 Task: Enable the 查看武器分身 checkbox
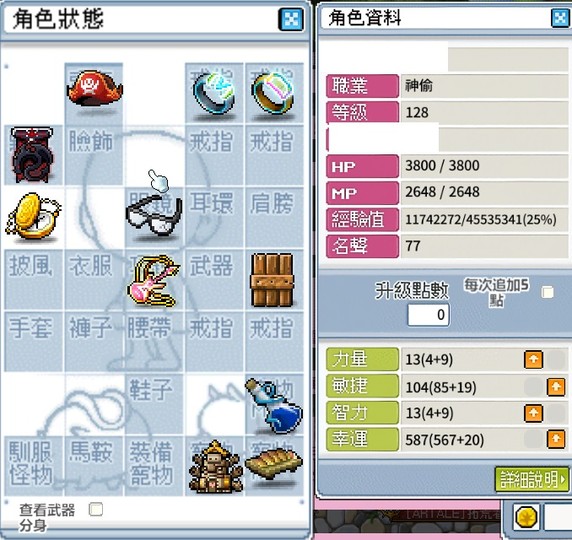point(96,509)
